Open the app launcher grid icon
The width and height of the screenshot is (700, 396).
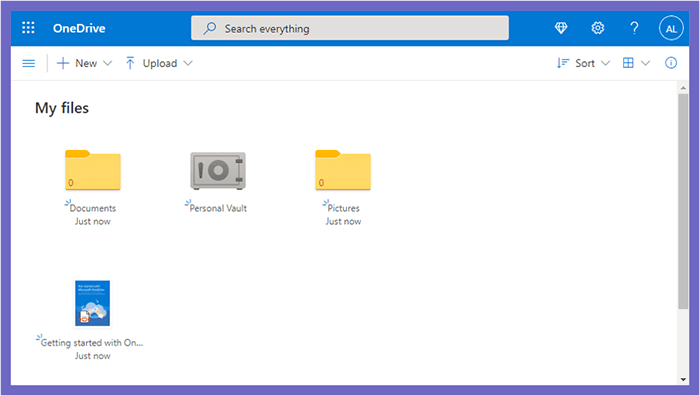(x=28, y=28)
